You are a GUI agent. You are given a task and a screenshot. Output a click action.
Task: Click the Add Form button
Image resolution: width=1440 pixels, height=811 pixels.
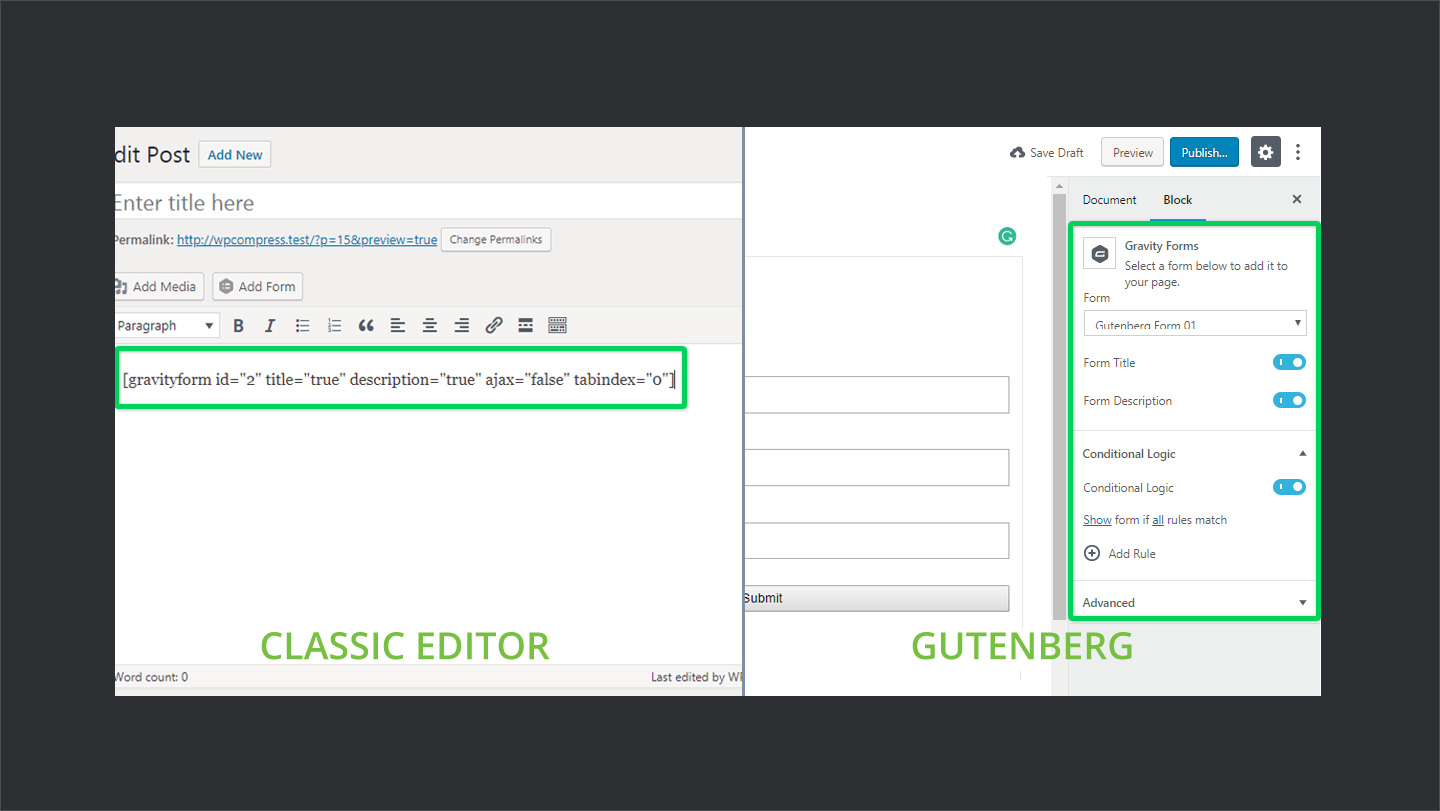(257, 286)
